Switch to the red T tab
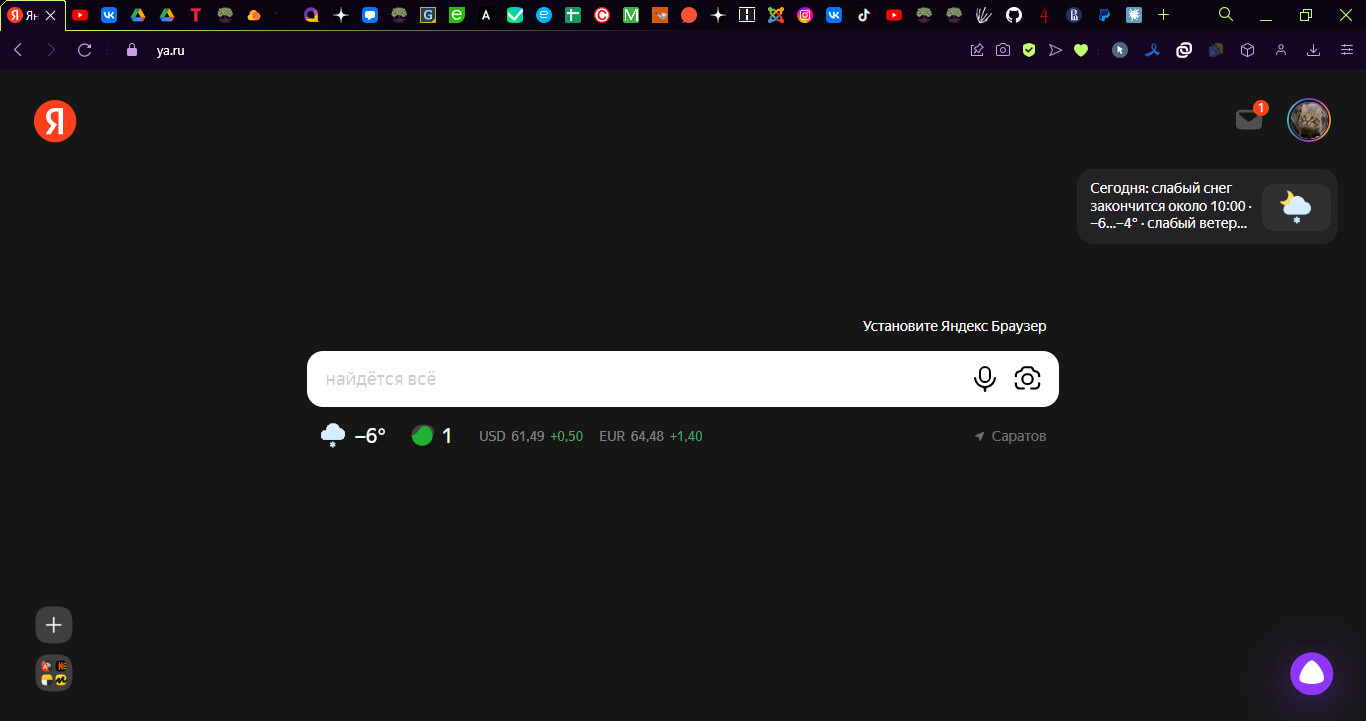 click(196, 15)
